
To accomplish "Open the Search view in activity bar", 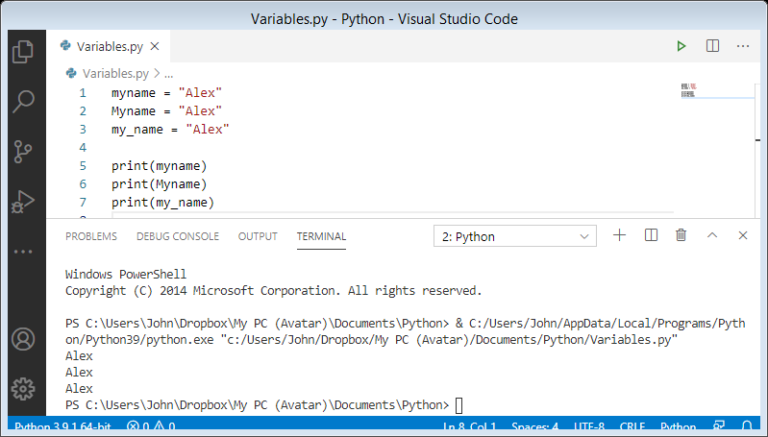I will (x=22, y=101).
